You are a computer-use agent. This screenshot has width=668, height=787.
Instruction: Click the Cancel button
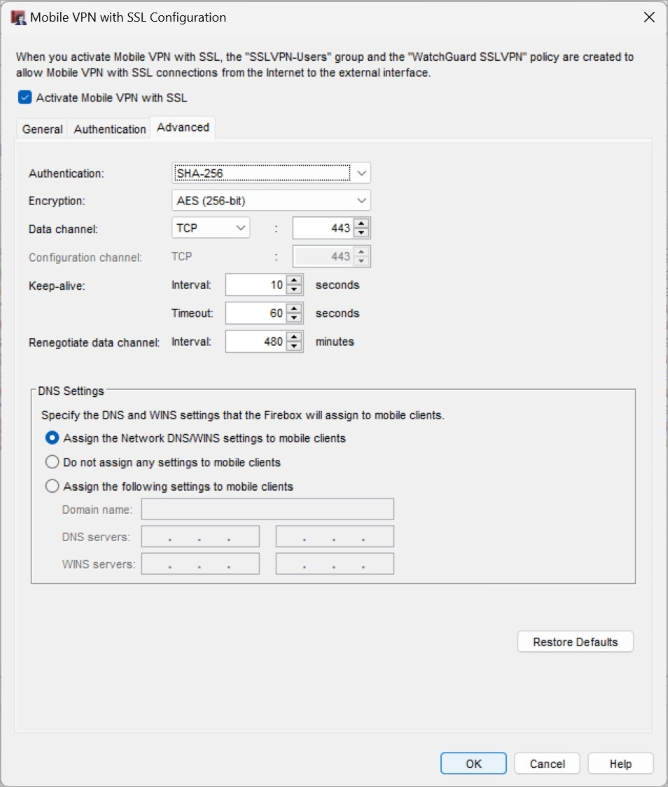[547, 764]
